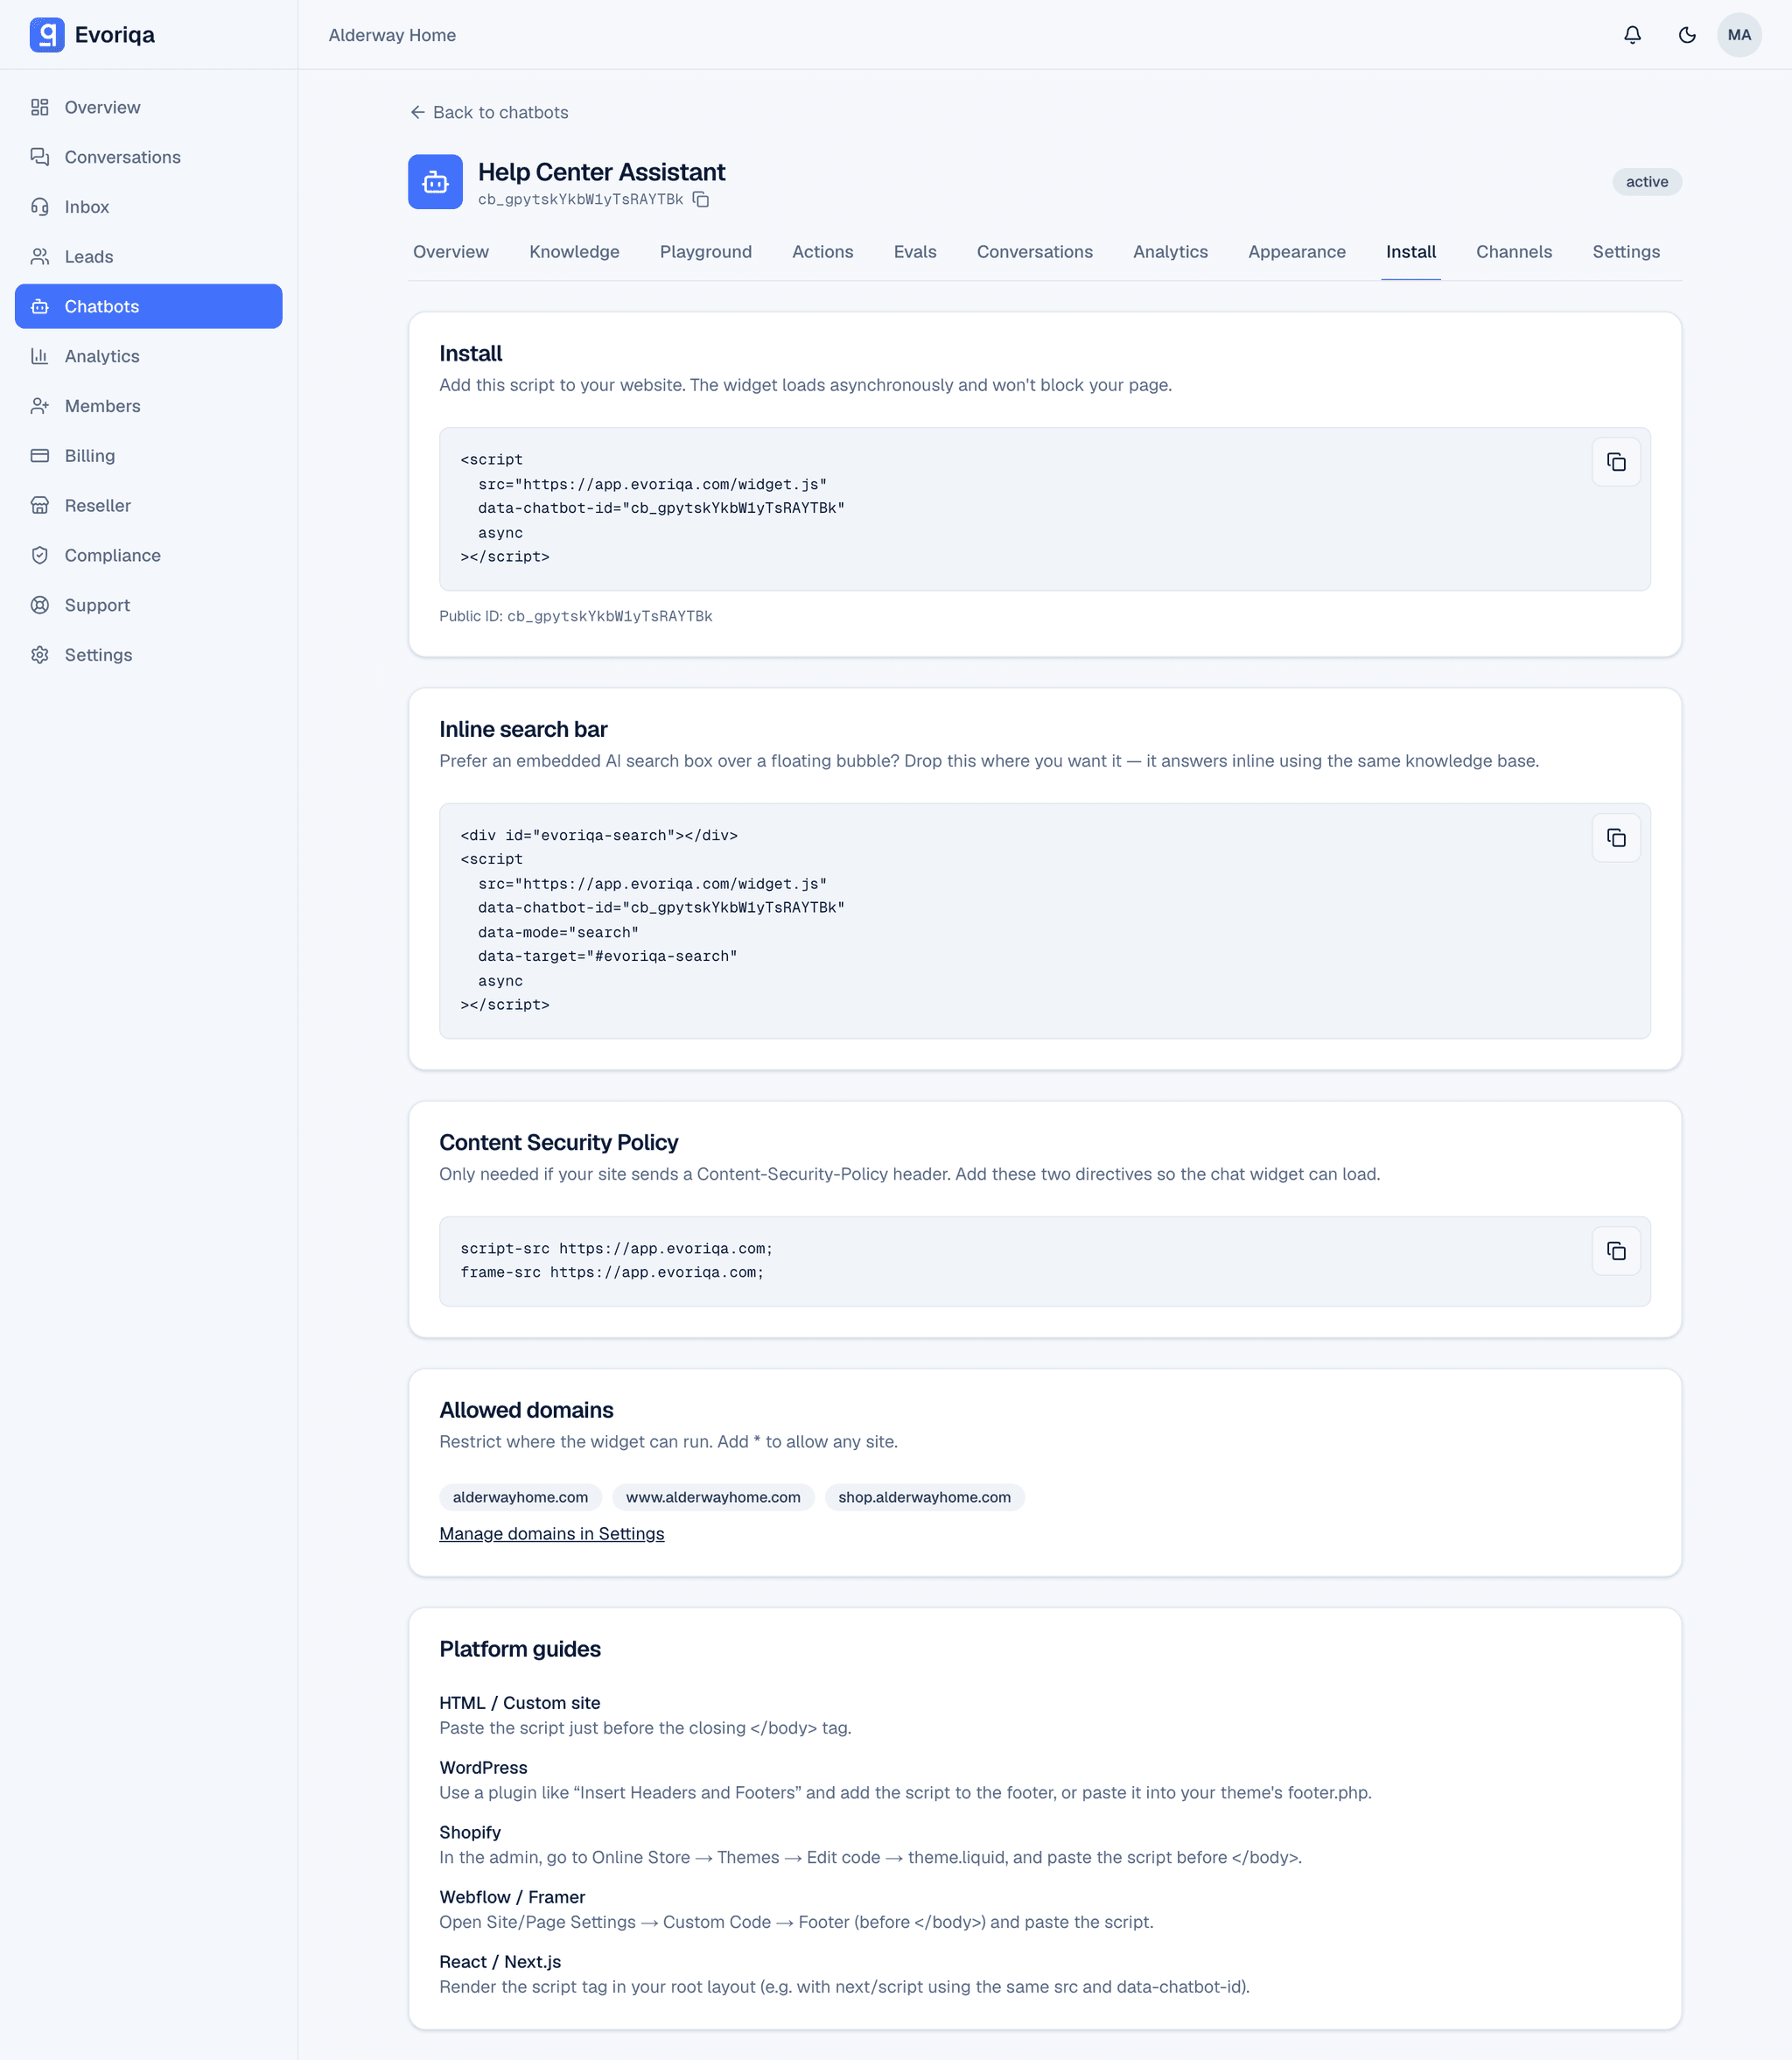The image size is (1792, 2060).
Task: Click the alderwayhome.com domain chip
Action: click(x=520, y=1497)
